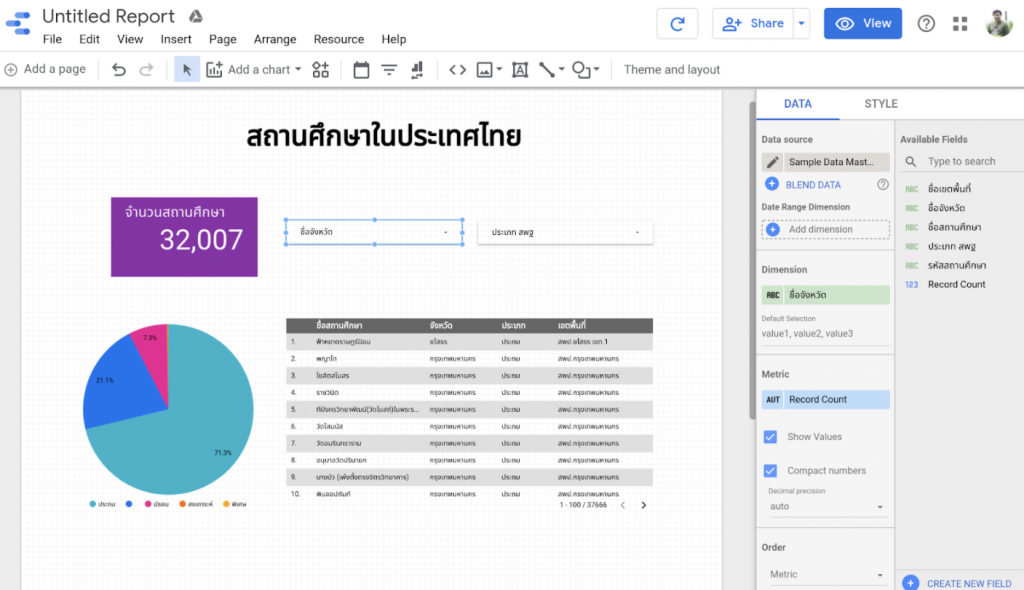Click the Share button

pos(753,24)
